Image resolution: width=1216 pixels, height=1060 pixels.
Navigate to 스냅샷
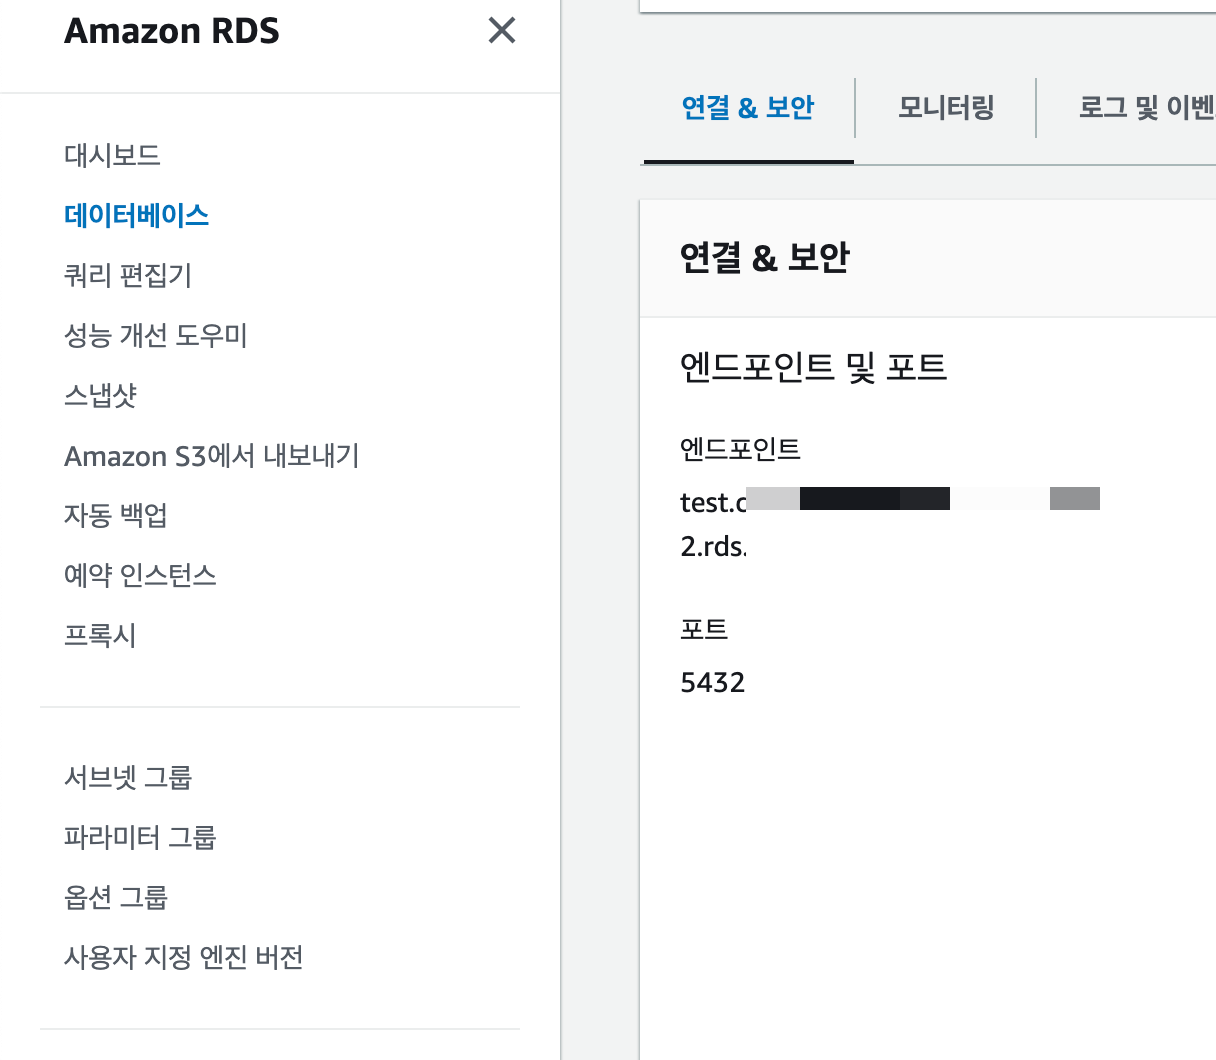(100, 395)
